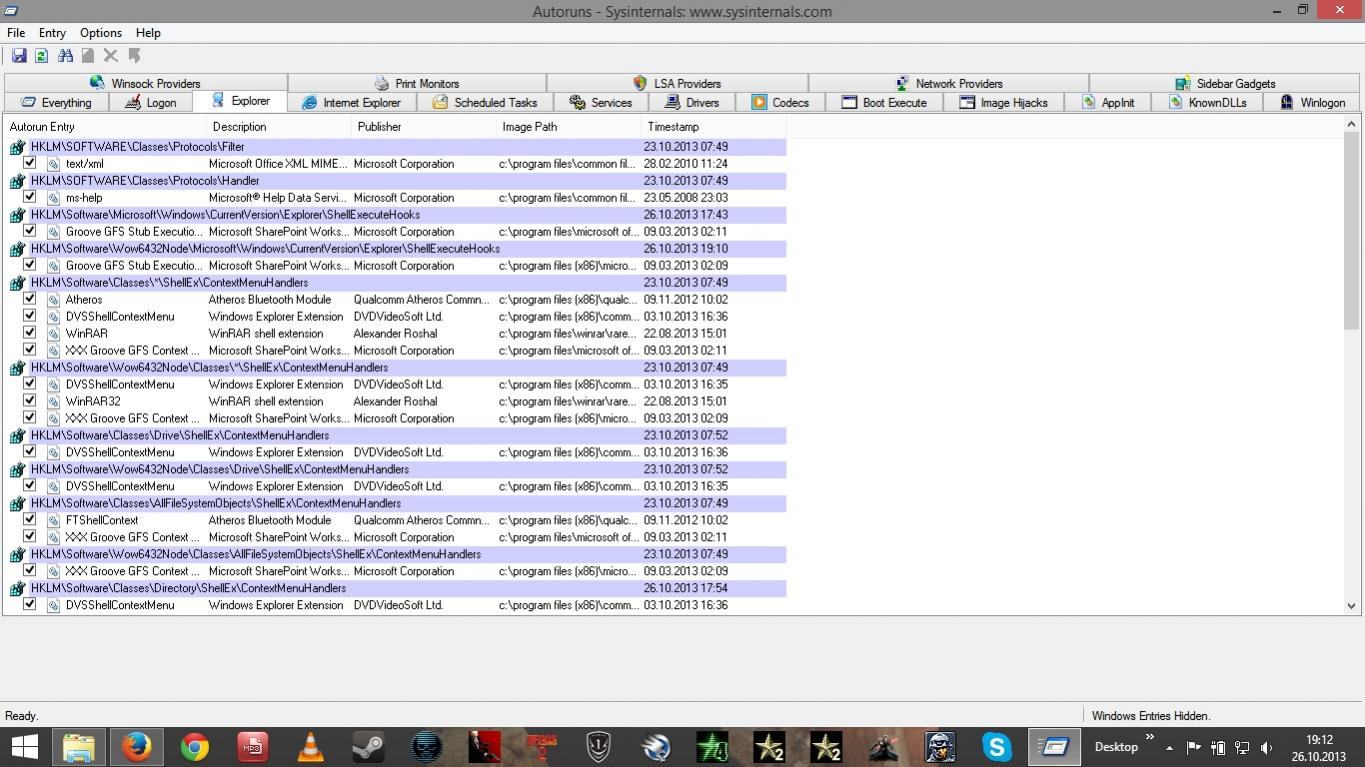
Task: Open the Entry menu
Action: (x=52, y=33)
